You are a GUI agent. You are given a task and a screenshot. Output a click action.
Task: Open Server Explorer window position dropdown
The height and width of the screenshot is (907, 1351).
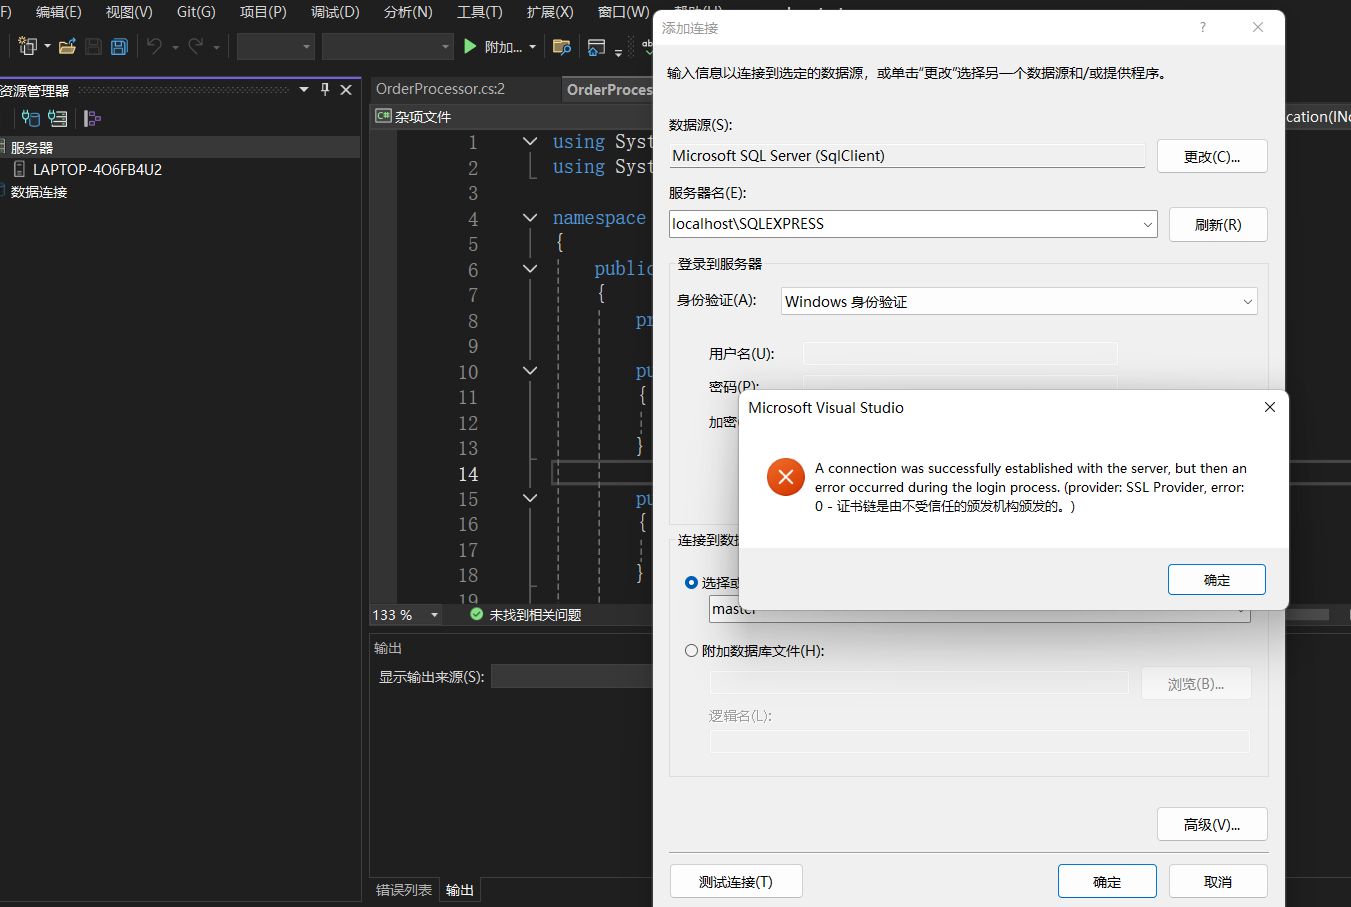point(304,90)
